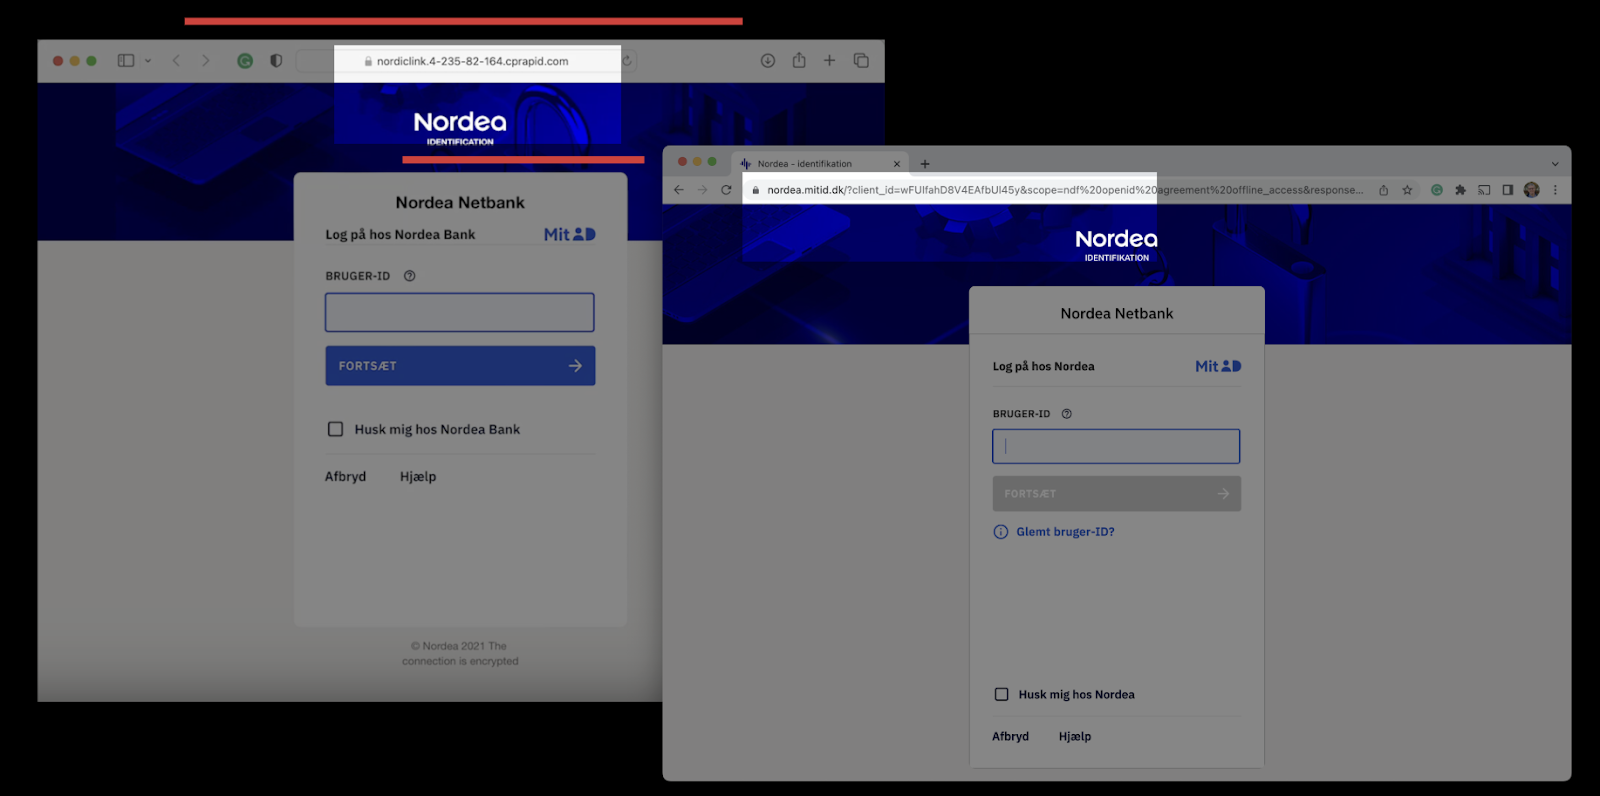Click the BRUGER-ID field in Safari window
Viewport: 1600px width, 796px height.
(x=460, y=312)
